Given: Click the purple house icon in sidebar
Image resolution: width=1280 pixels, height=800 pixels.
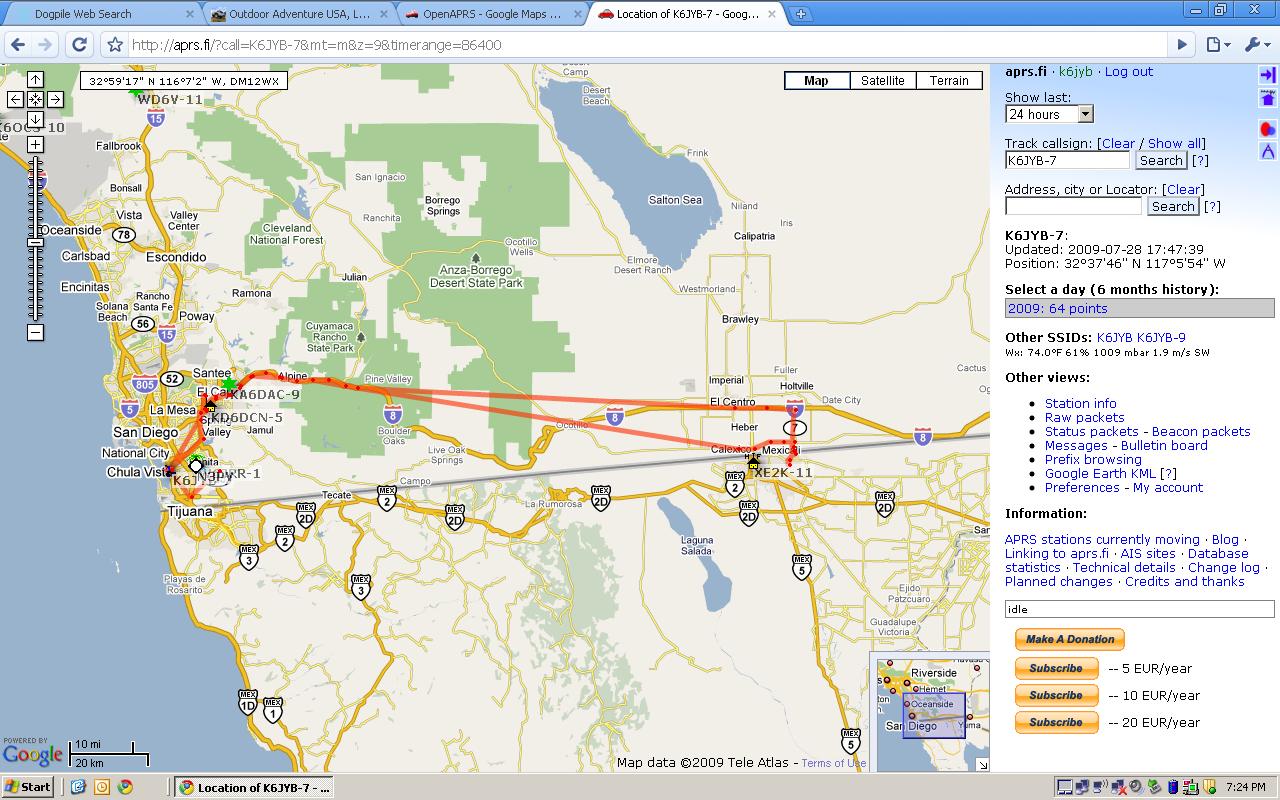Looking at the screenshot, I should point(1267,98).
